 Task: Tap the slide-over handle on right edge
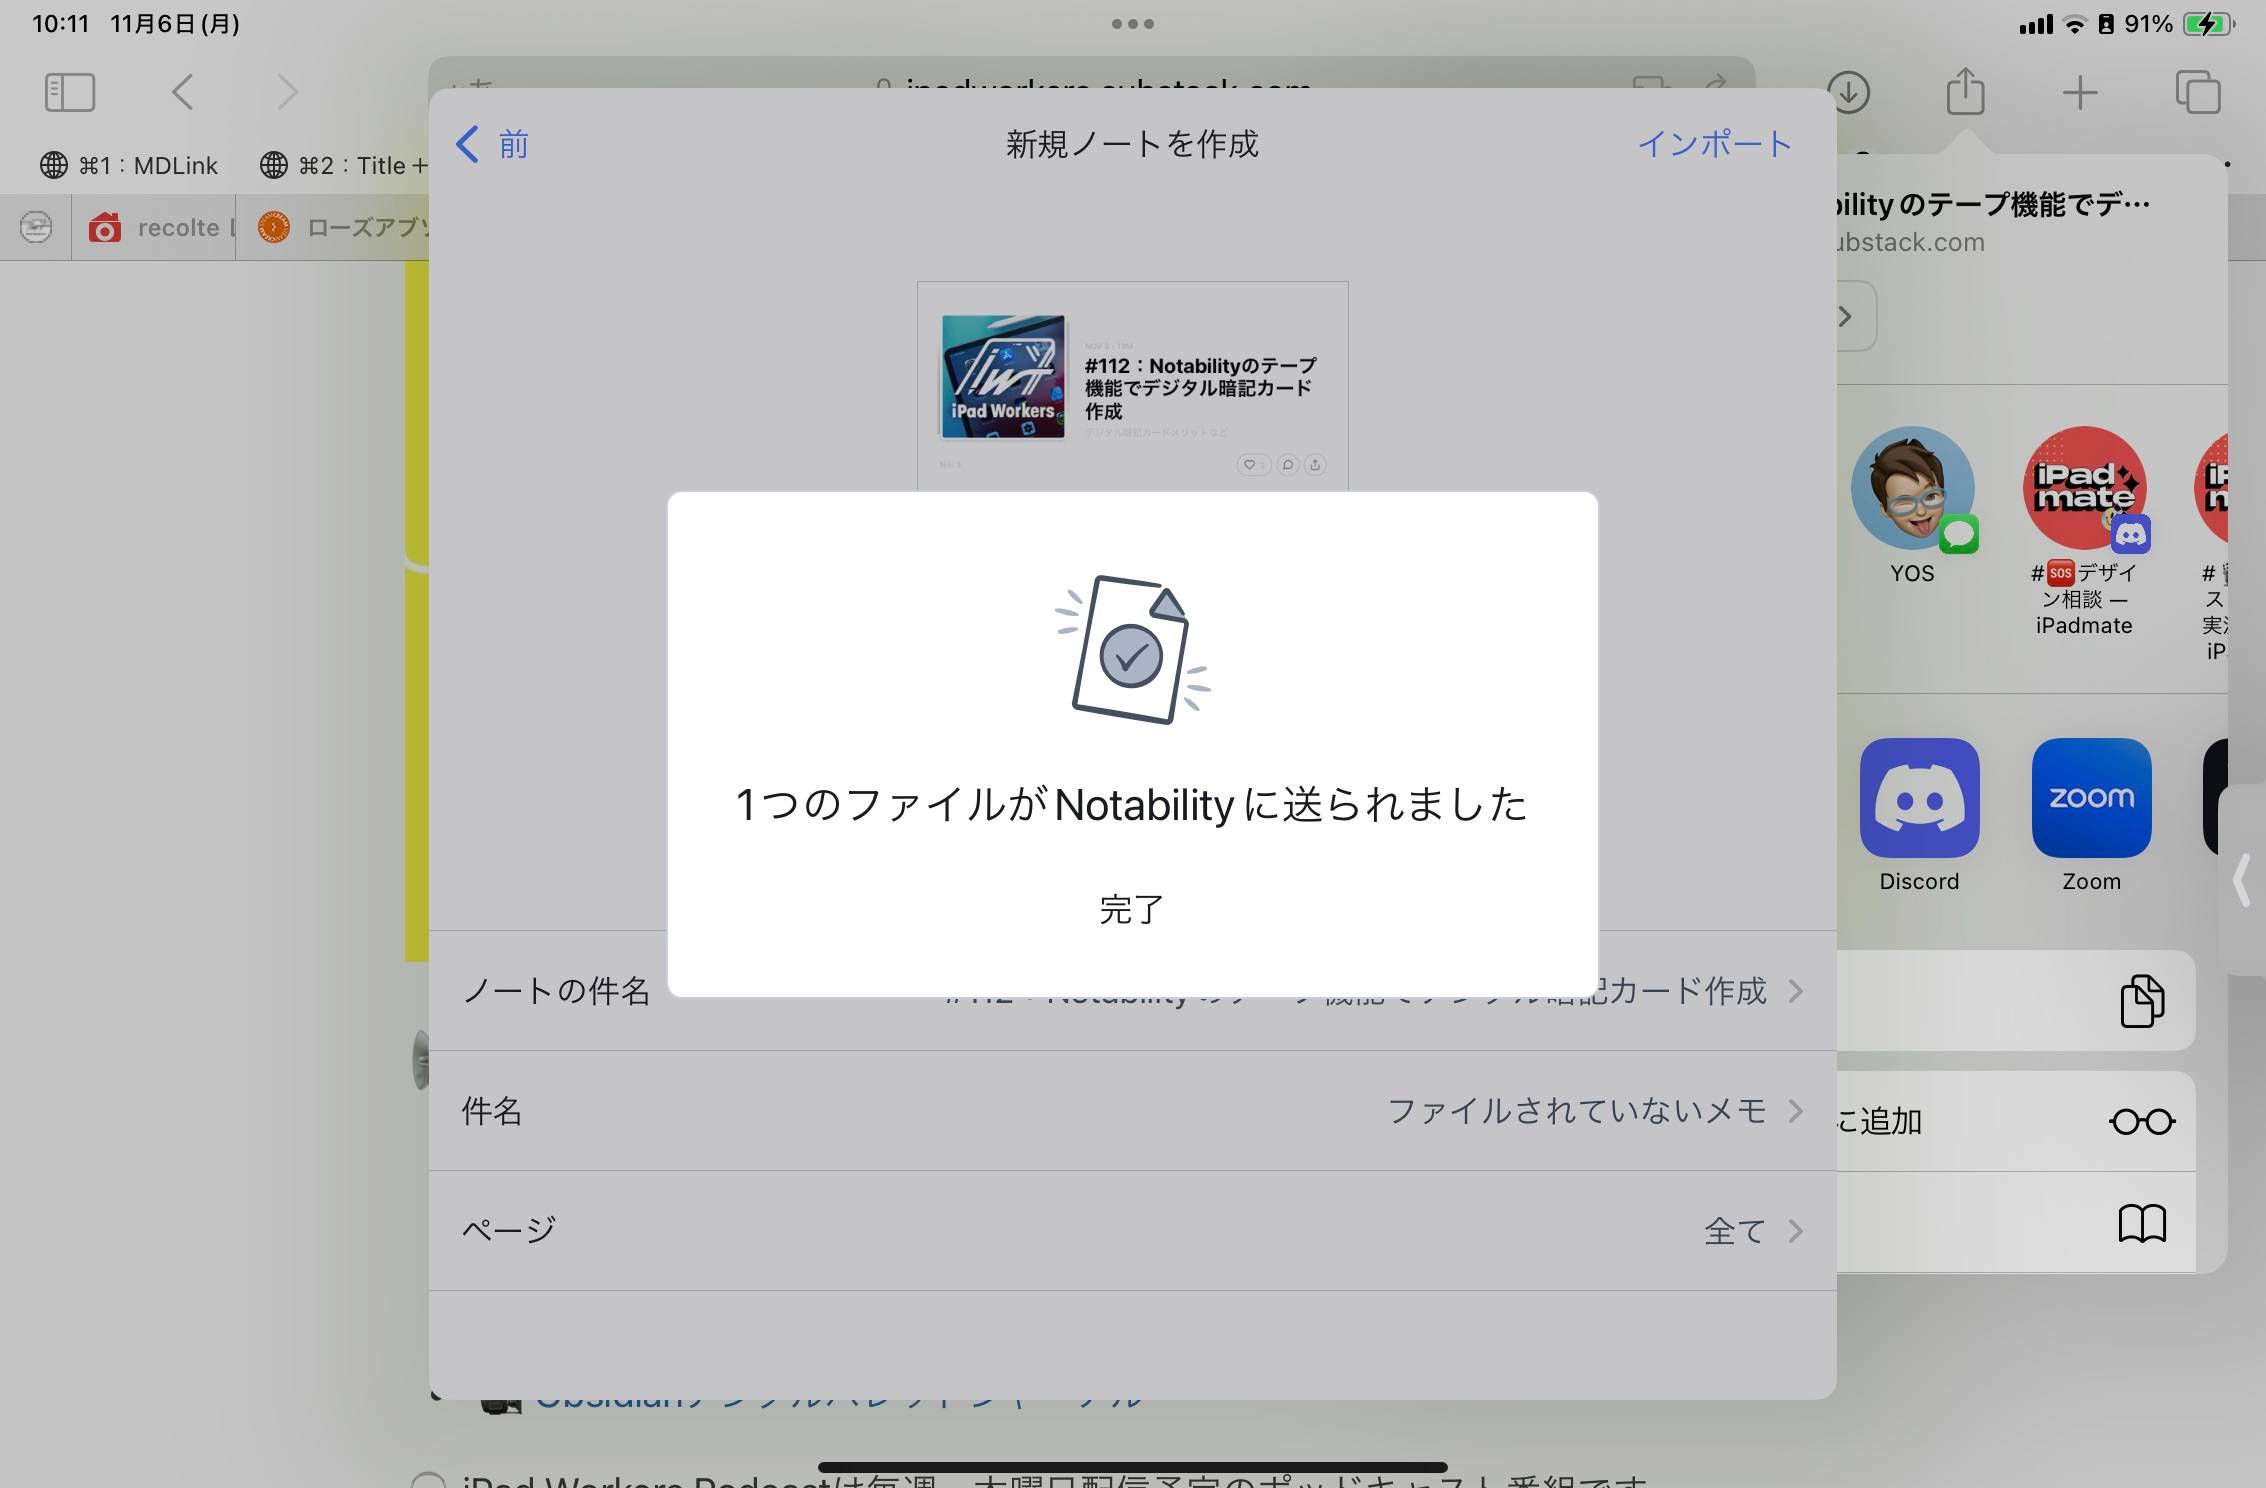(x=2242, y=880)
